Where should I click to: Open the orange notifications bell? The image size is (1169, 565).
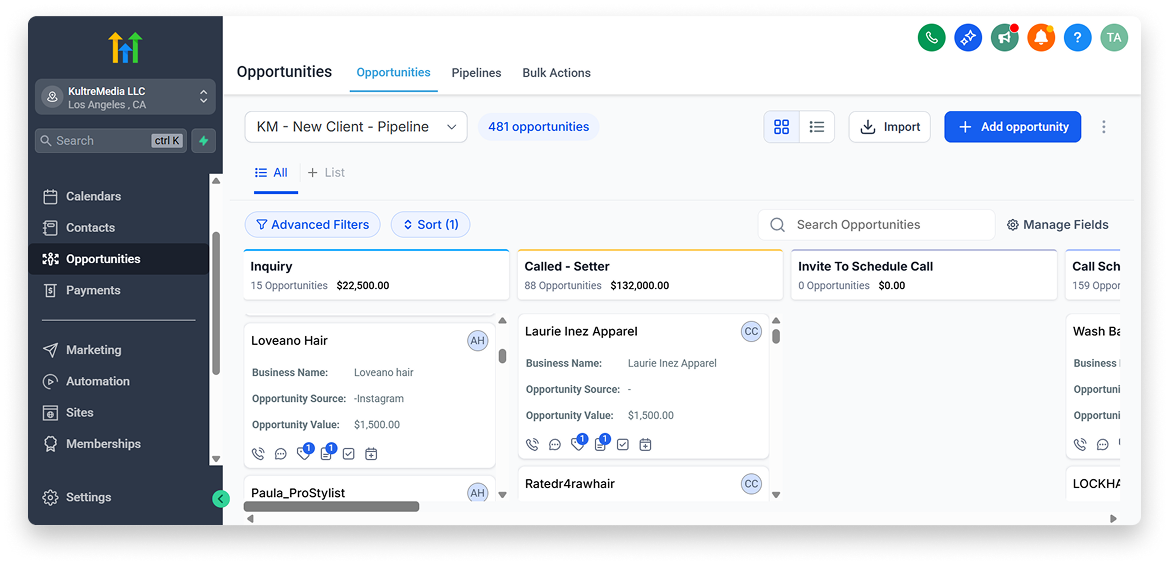(x=1041, y=38)
